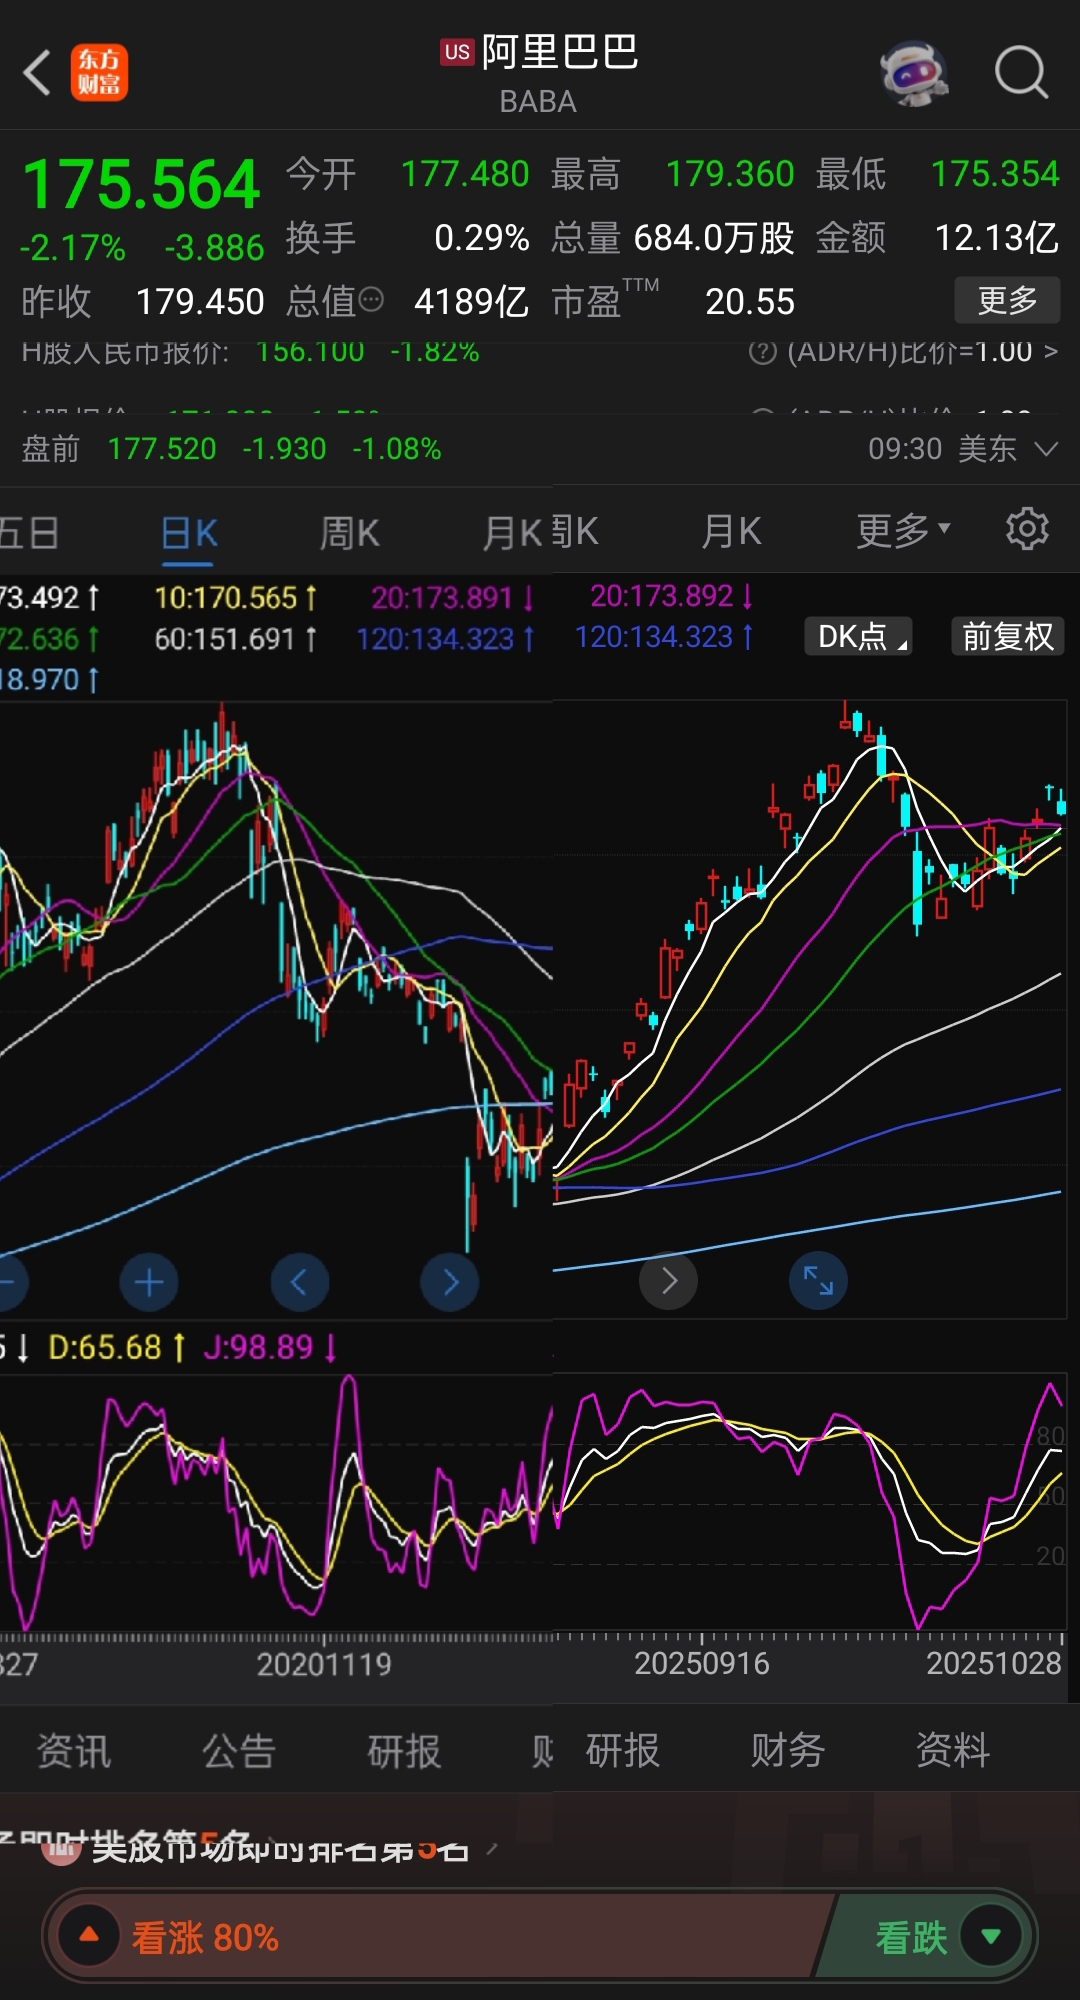
Task: Open the 财务 financials tab
Action: coord(787,1750)
